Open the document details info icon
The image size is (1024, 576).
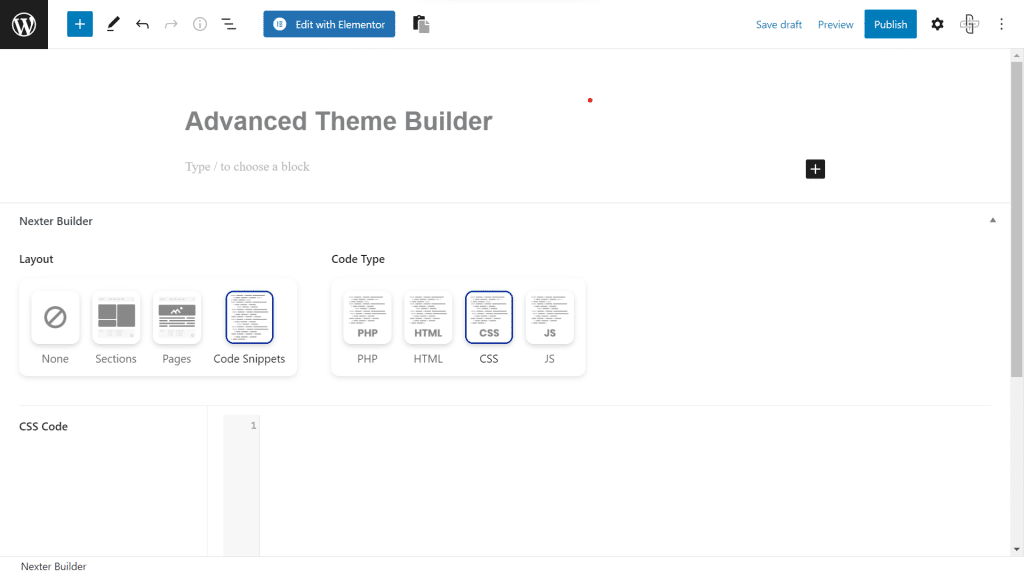(x=200, y=24)
